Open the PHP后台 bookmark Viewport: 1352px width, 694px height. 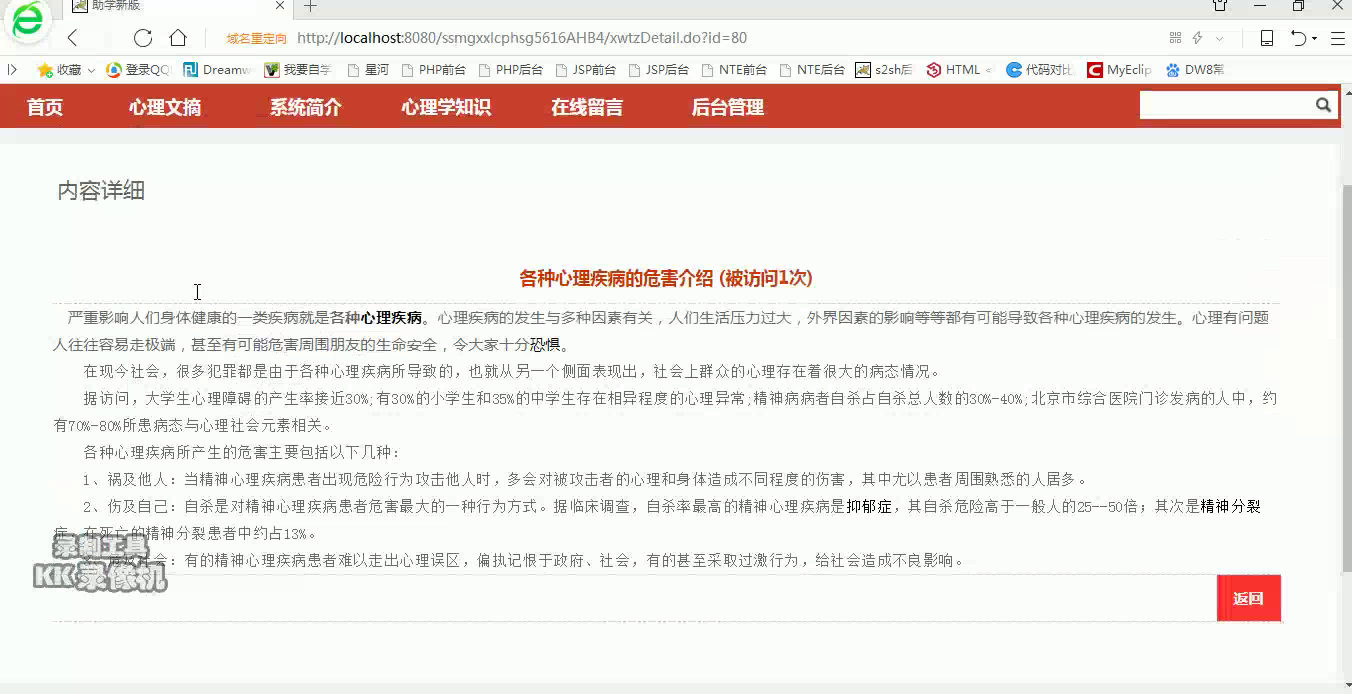click(x=511, y=70)
